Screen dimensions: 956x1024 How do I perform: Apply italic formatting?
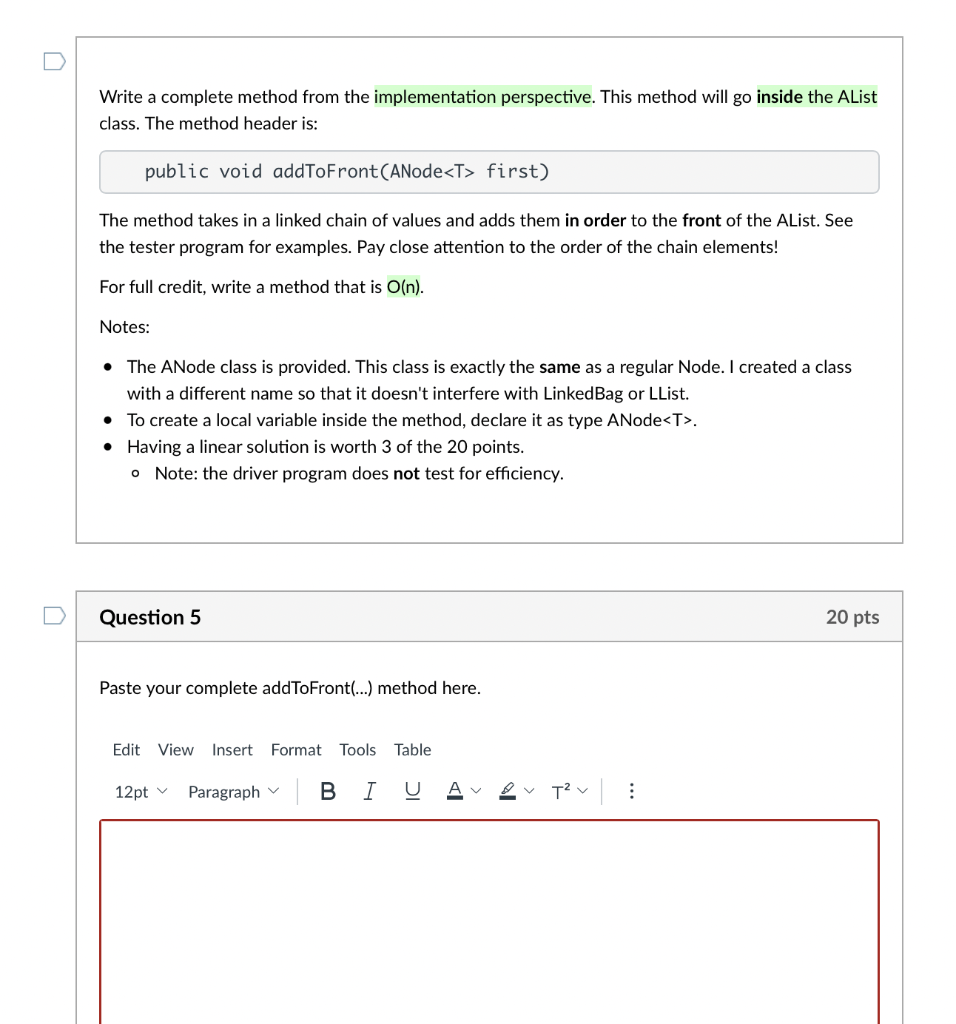369,791
